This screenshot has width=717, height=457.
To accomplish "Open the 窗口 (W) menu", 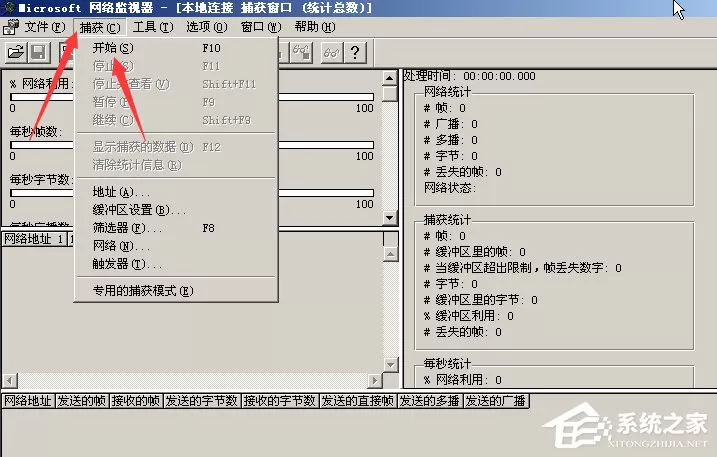I will 261,27.
